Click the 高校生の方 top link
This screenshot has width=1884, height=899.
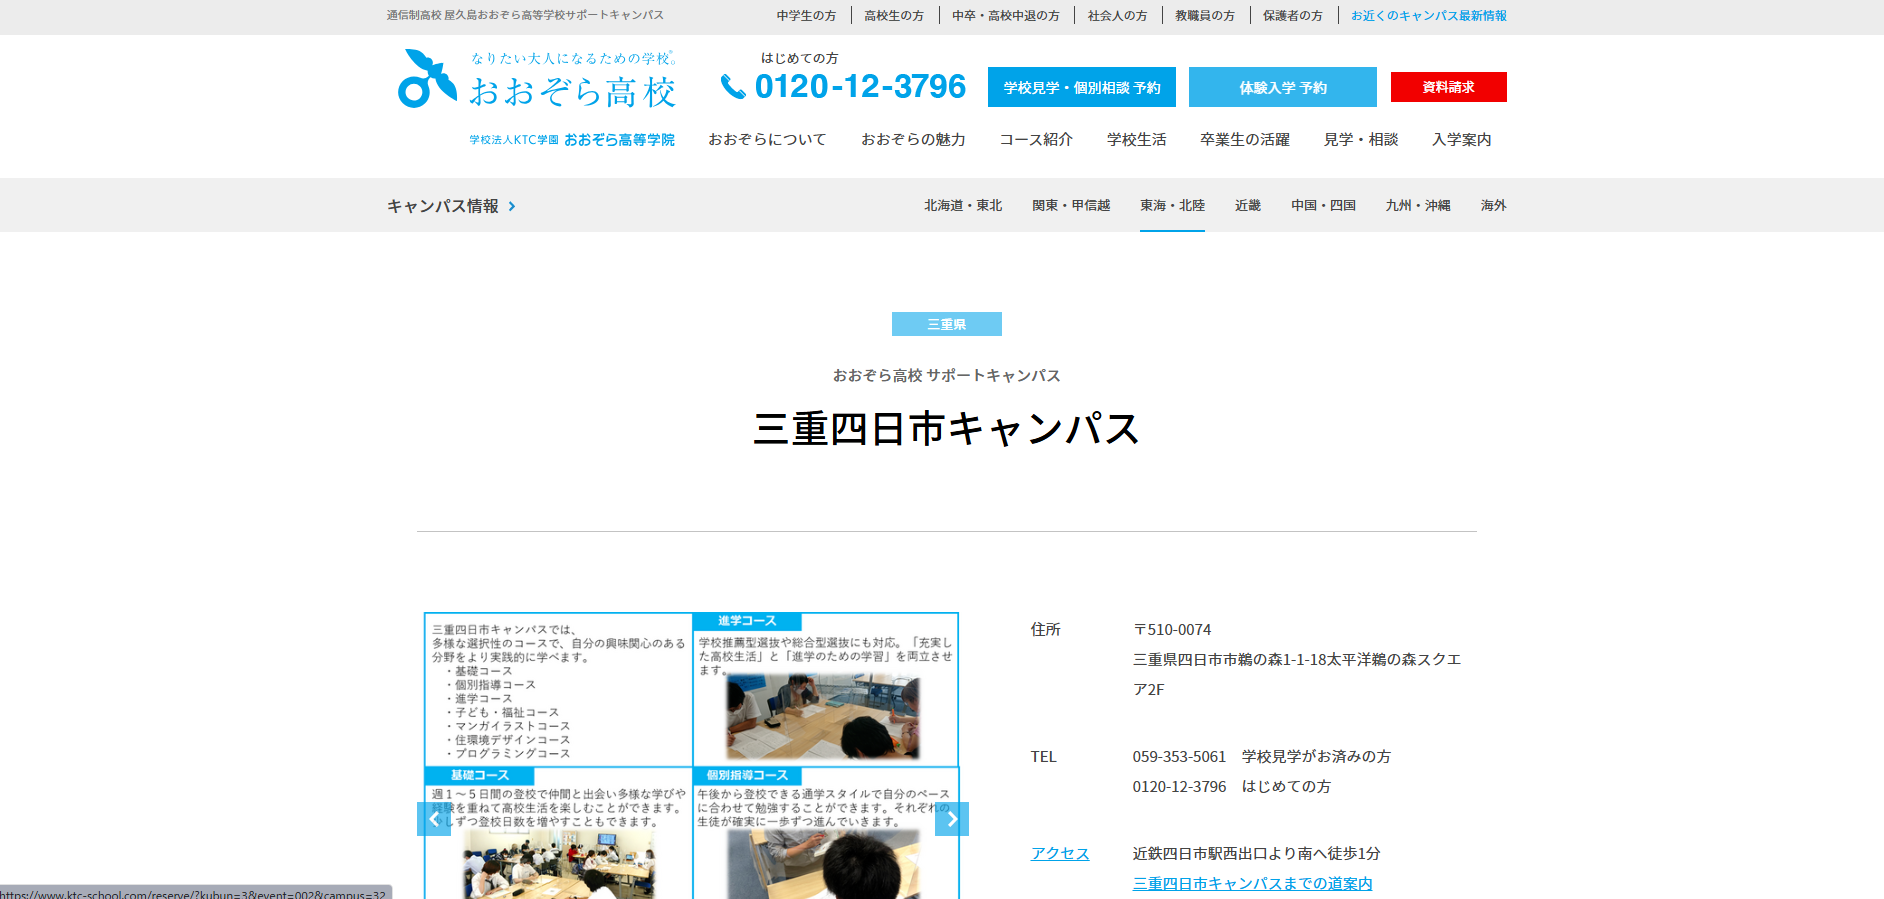coord(894,16)
